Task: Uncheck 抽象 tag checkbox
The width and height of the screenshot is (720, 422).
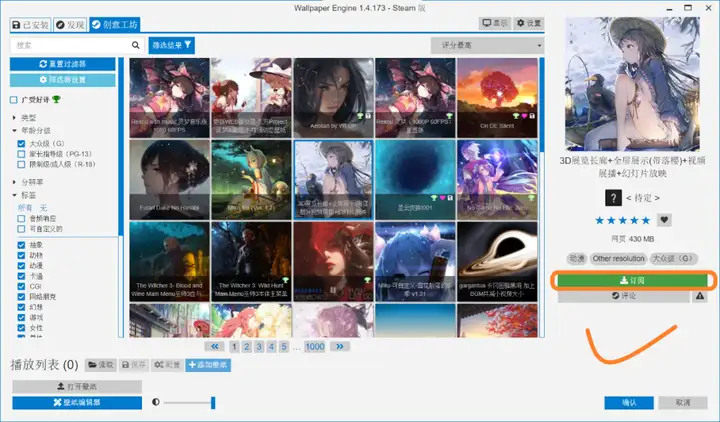Action: click(21, 245)
